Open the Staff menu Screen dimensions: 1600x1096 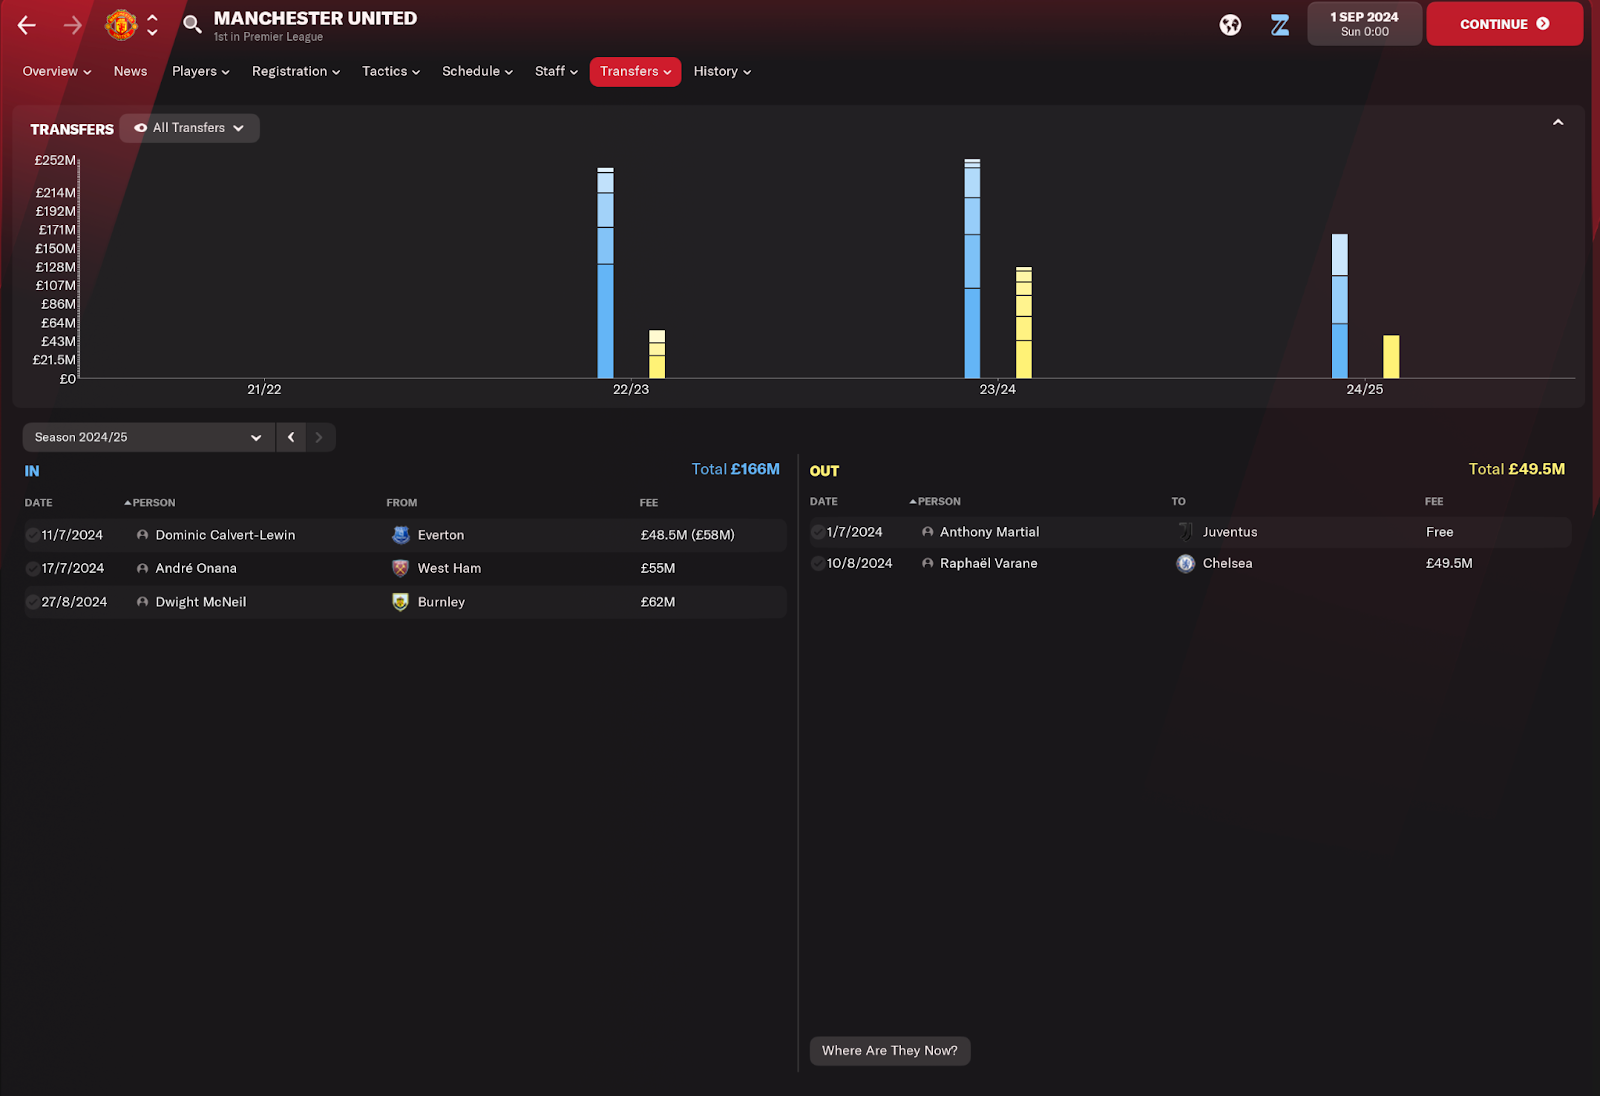pyautogui.click(x=556, y=71)
